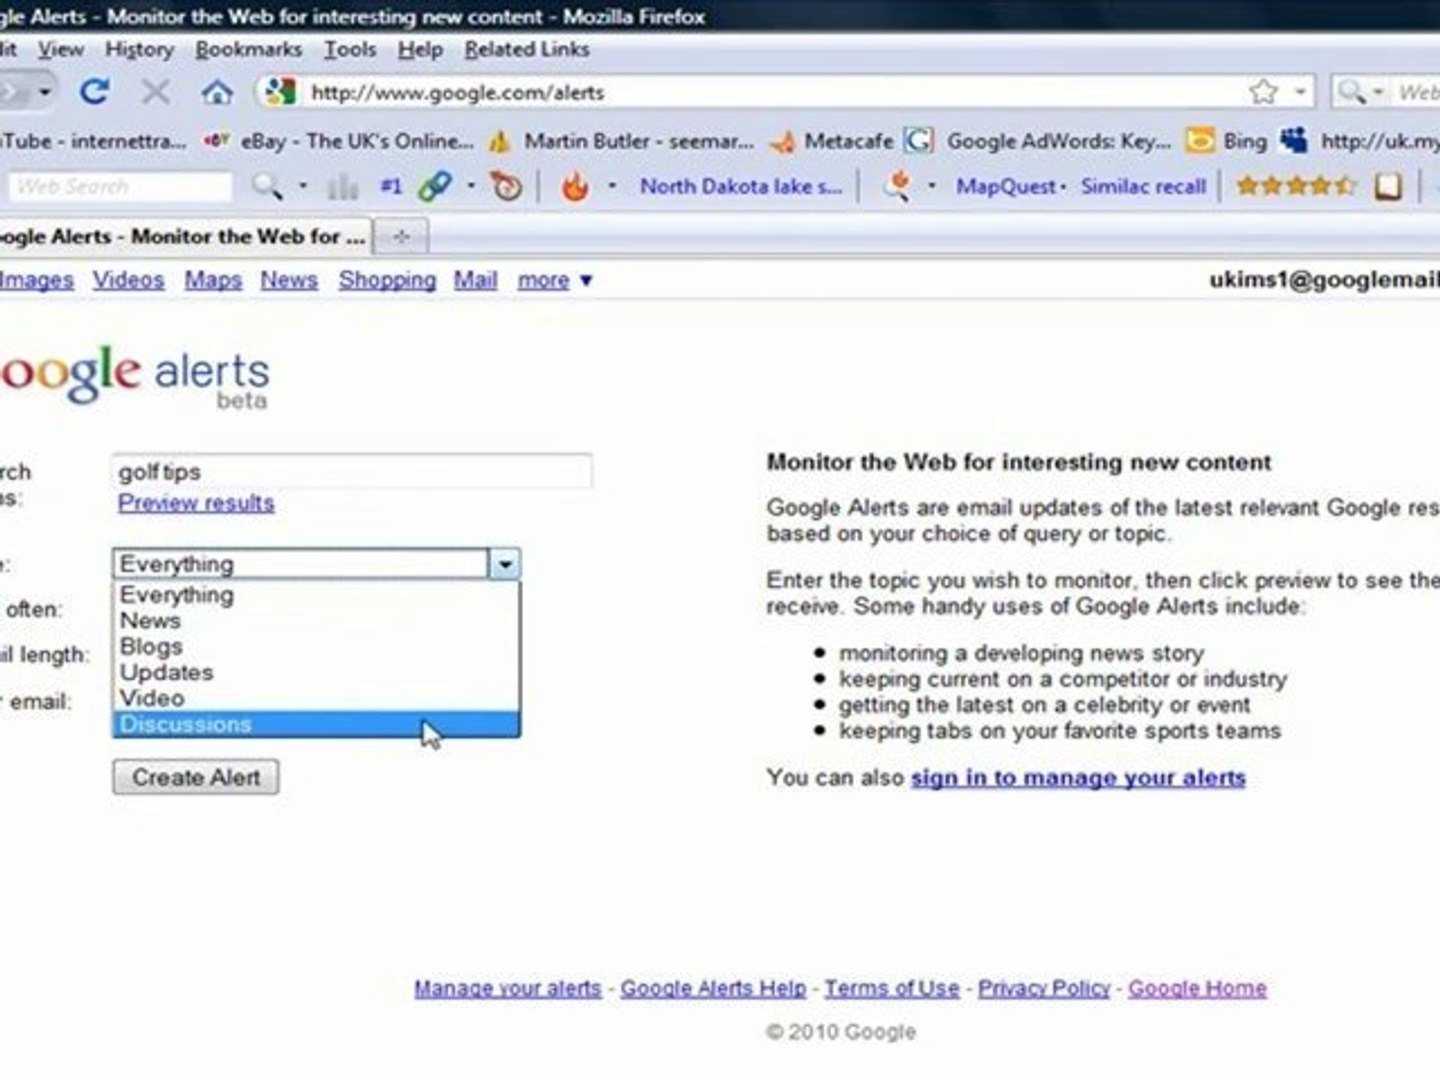1440x1080 pixels.
Task: Select the Google Alerts browser tab
Action: point(184,237)
